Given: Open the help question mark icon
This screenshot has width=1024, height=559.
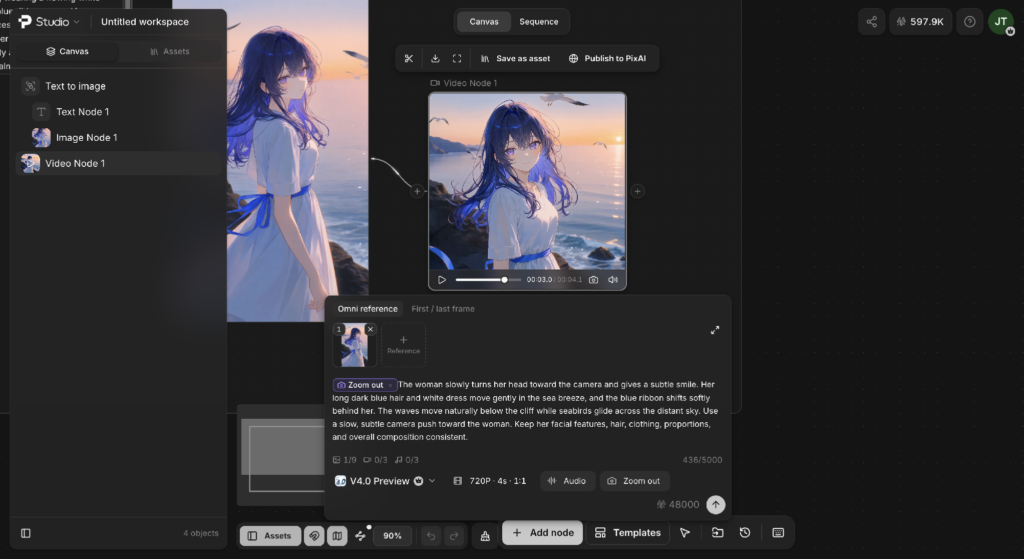Looking at the screenshot, I should pos(970,22).
